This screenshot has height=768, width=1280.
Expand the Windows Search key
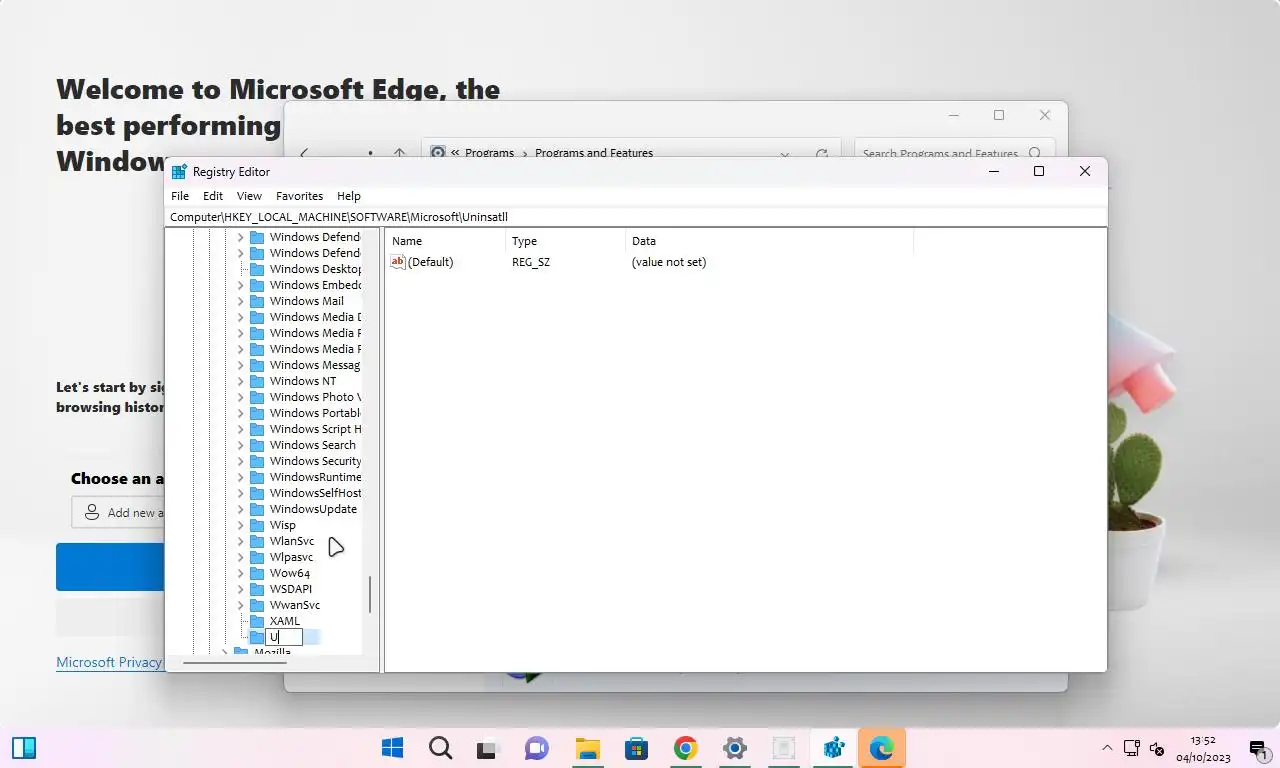(x=240, y=445)
